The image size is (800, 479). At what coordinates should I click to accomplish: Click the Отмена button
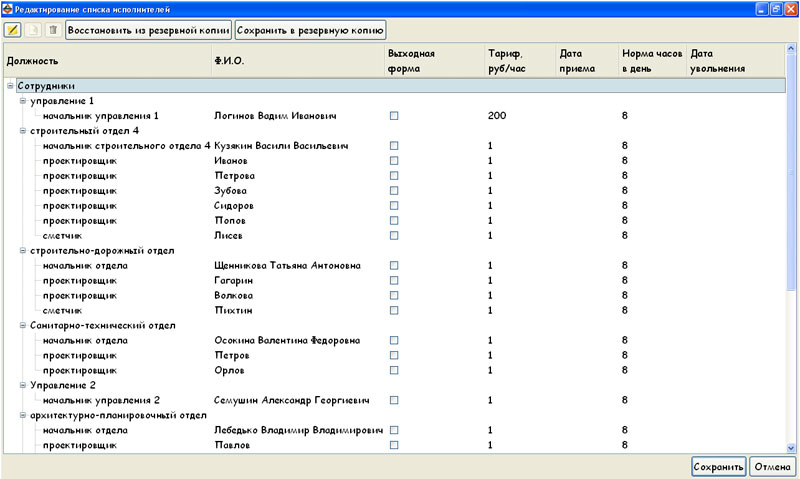pyautogui.click(x=771, y=467)
